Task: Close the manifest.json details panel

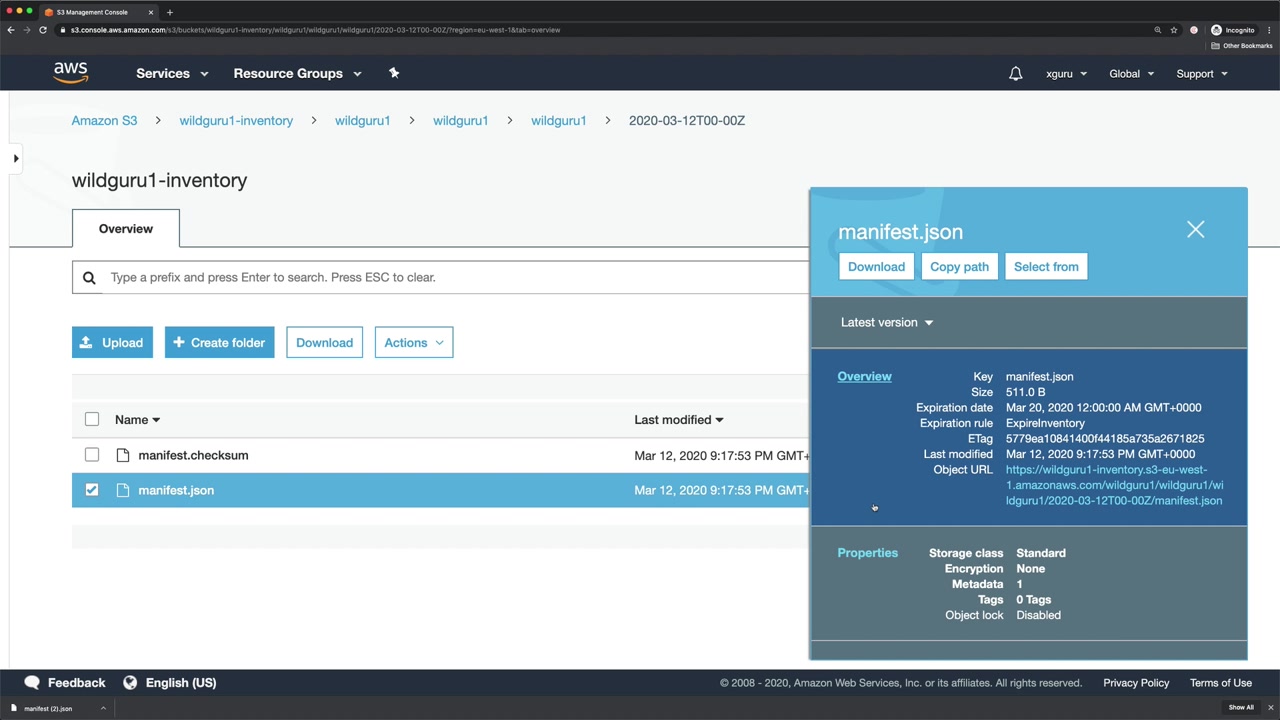Action: [x=1195, y=230]
